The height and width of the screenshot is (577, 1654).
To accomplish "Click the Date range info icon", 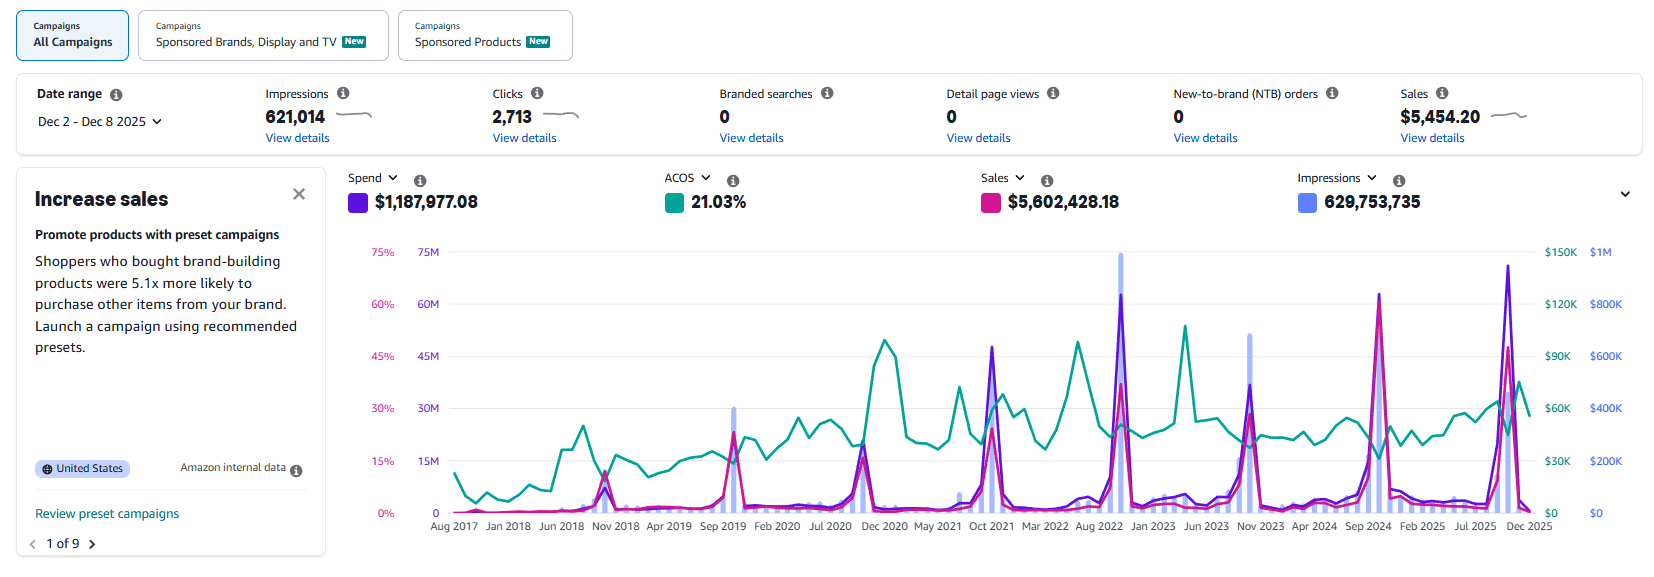I will 116,95.
